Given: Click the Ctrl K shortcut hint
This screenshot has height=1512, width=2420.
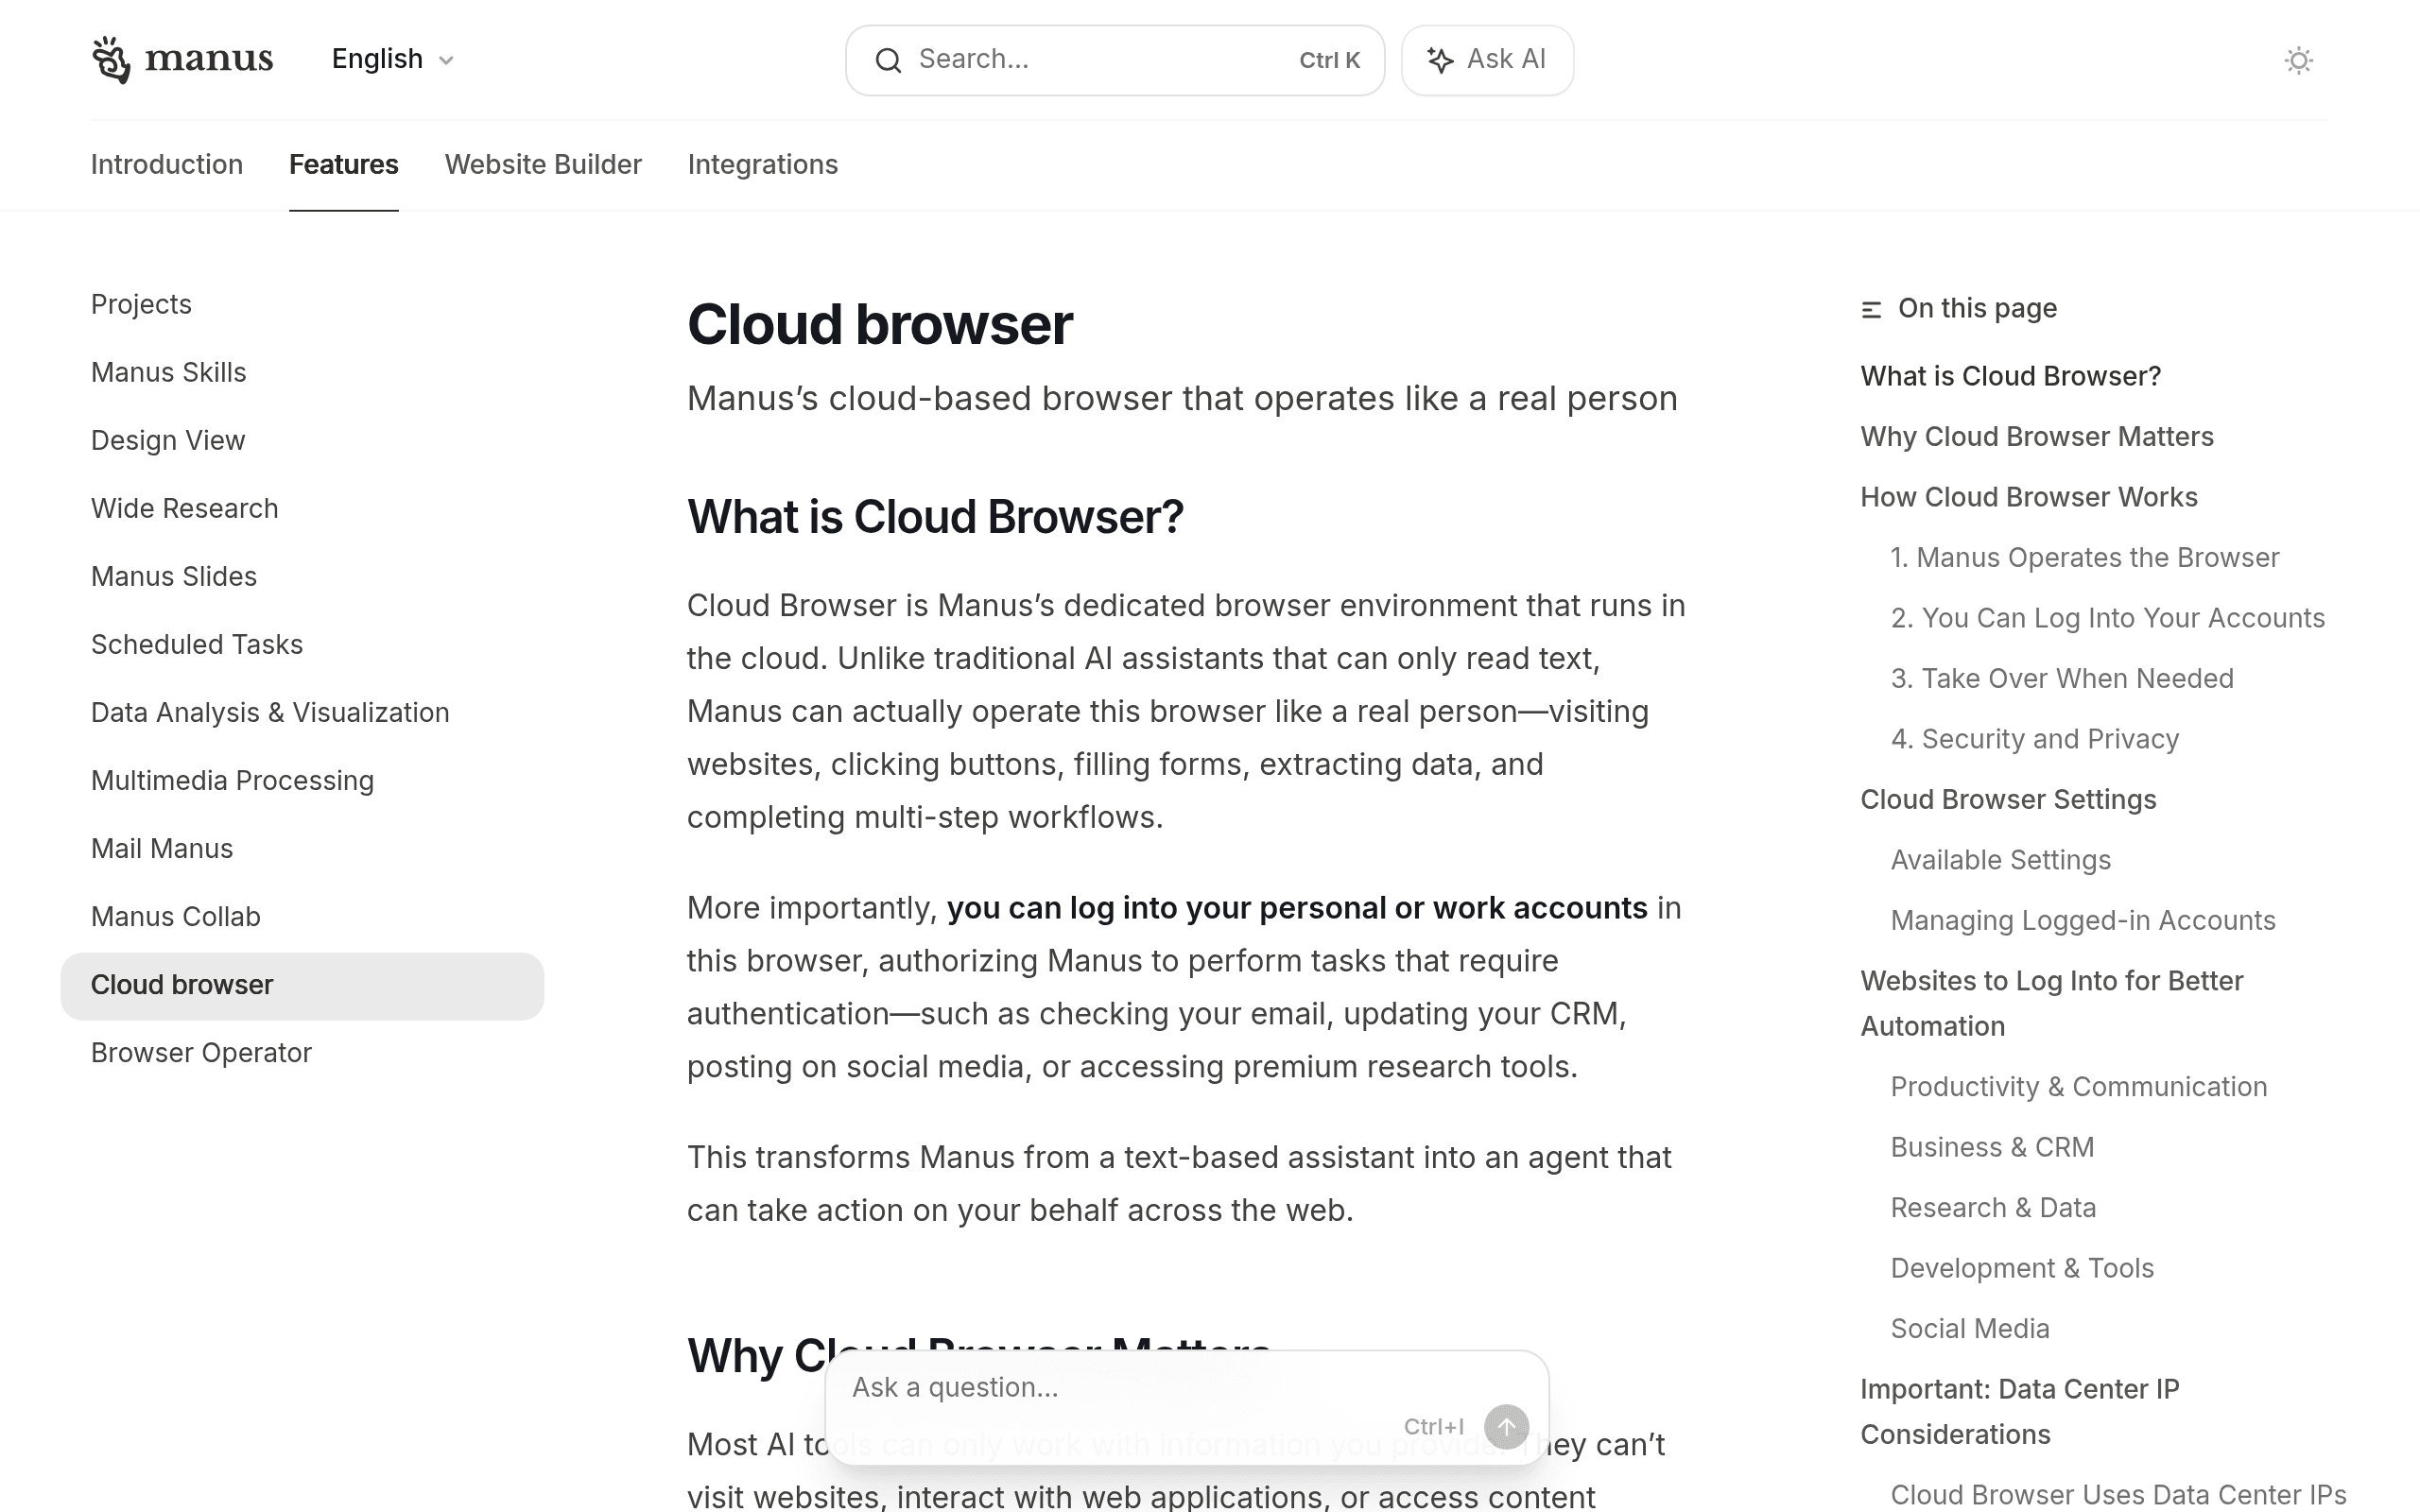Looking at the screenshot, I should pyautogui.click(x=1329, y=60).
